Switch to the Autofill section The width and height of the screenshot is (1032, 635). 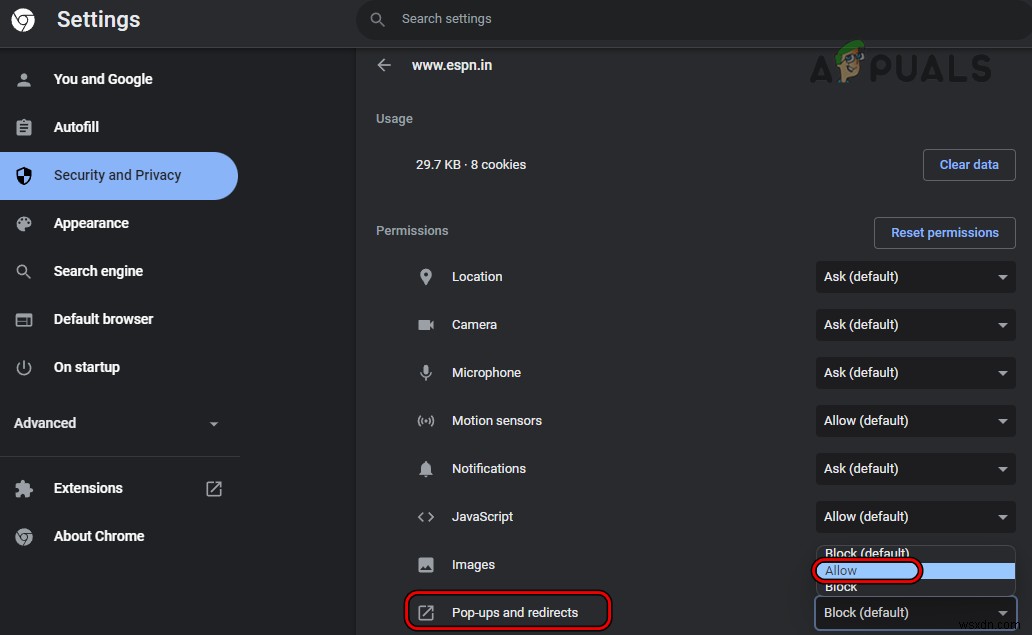(76, 127)
